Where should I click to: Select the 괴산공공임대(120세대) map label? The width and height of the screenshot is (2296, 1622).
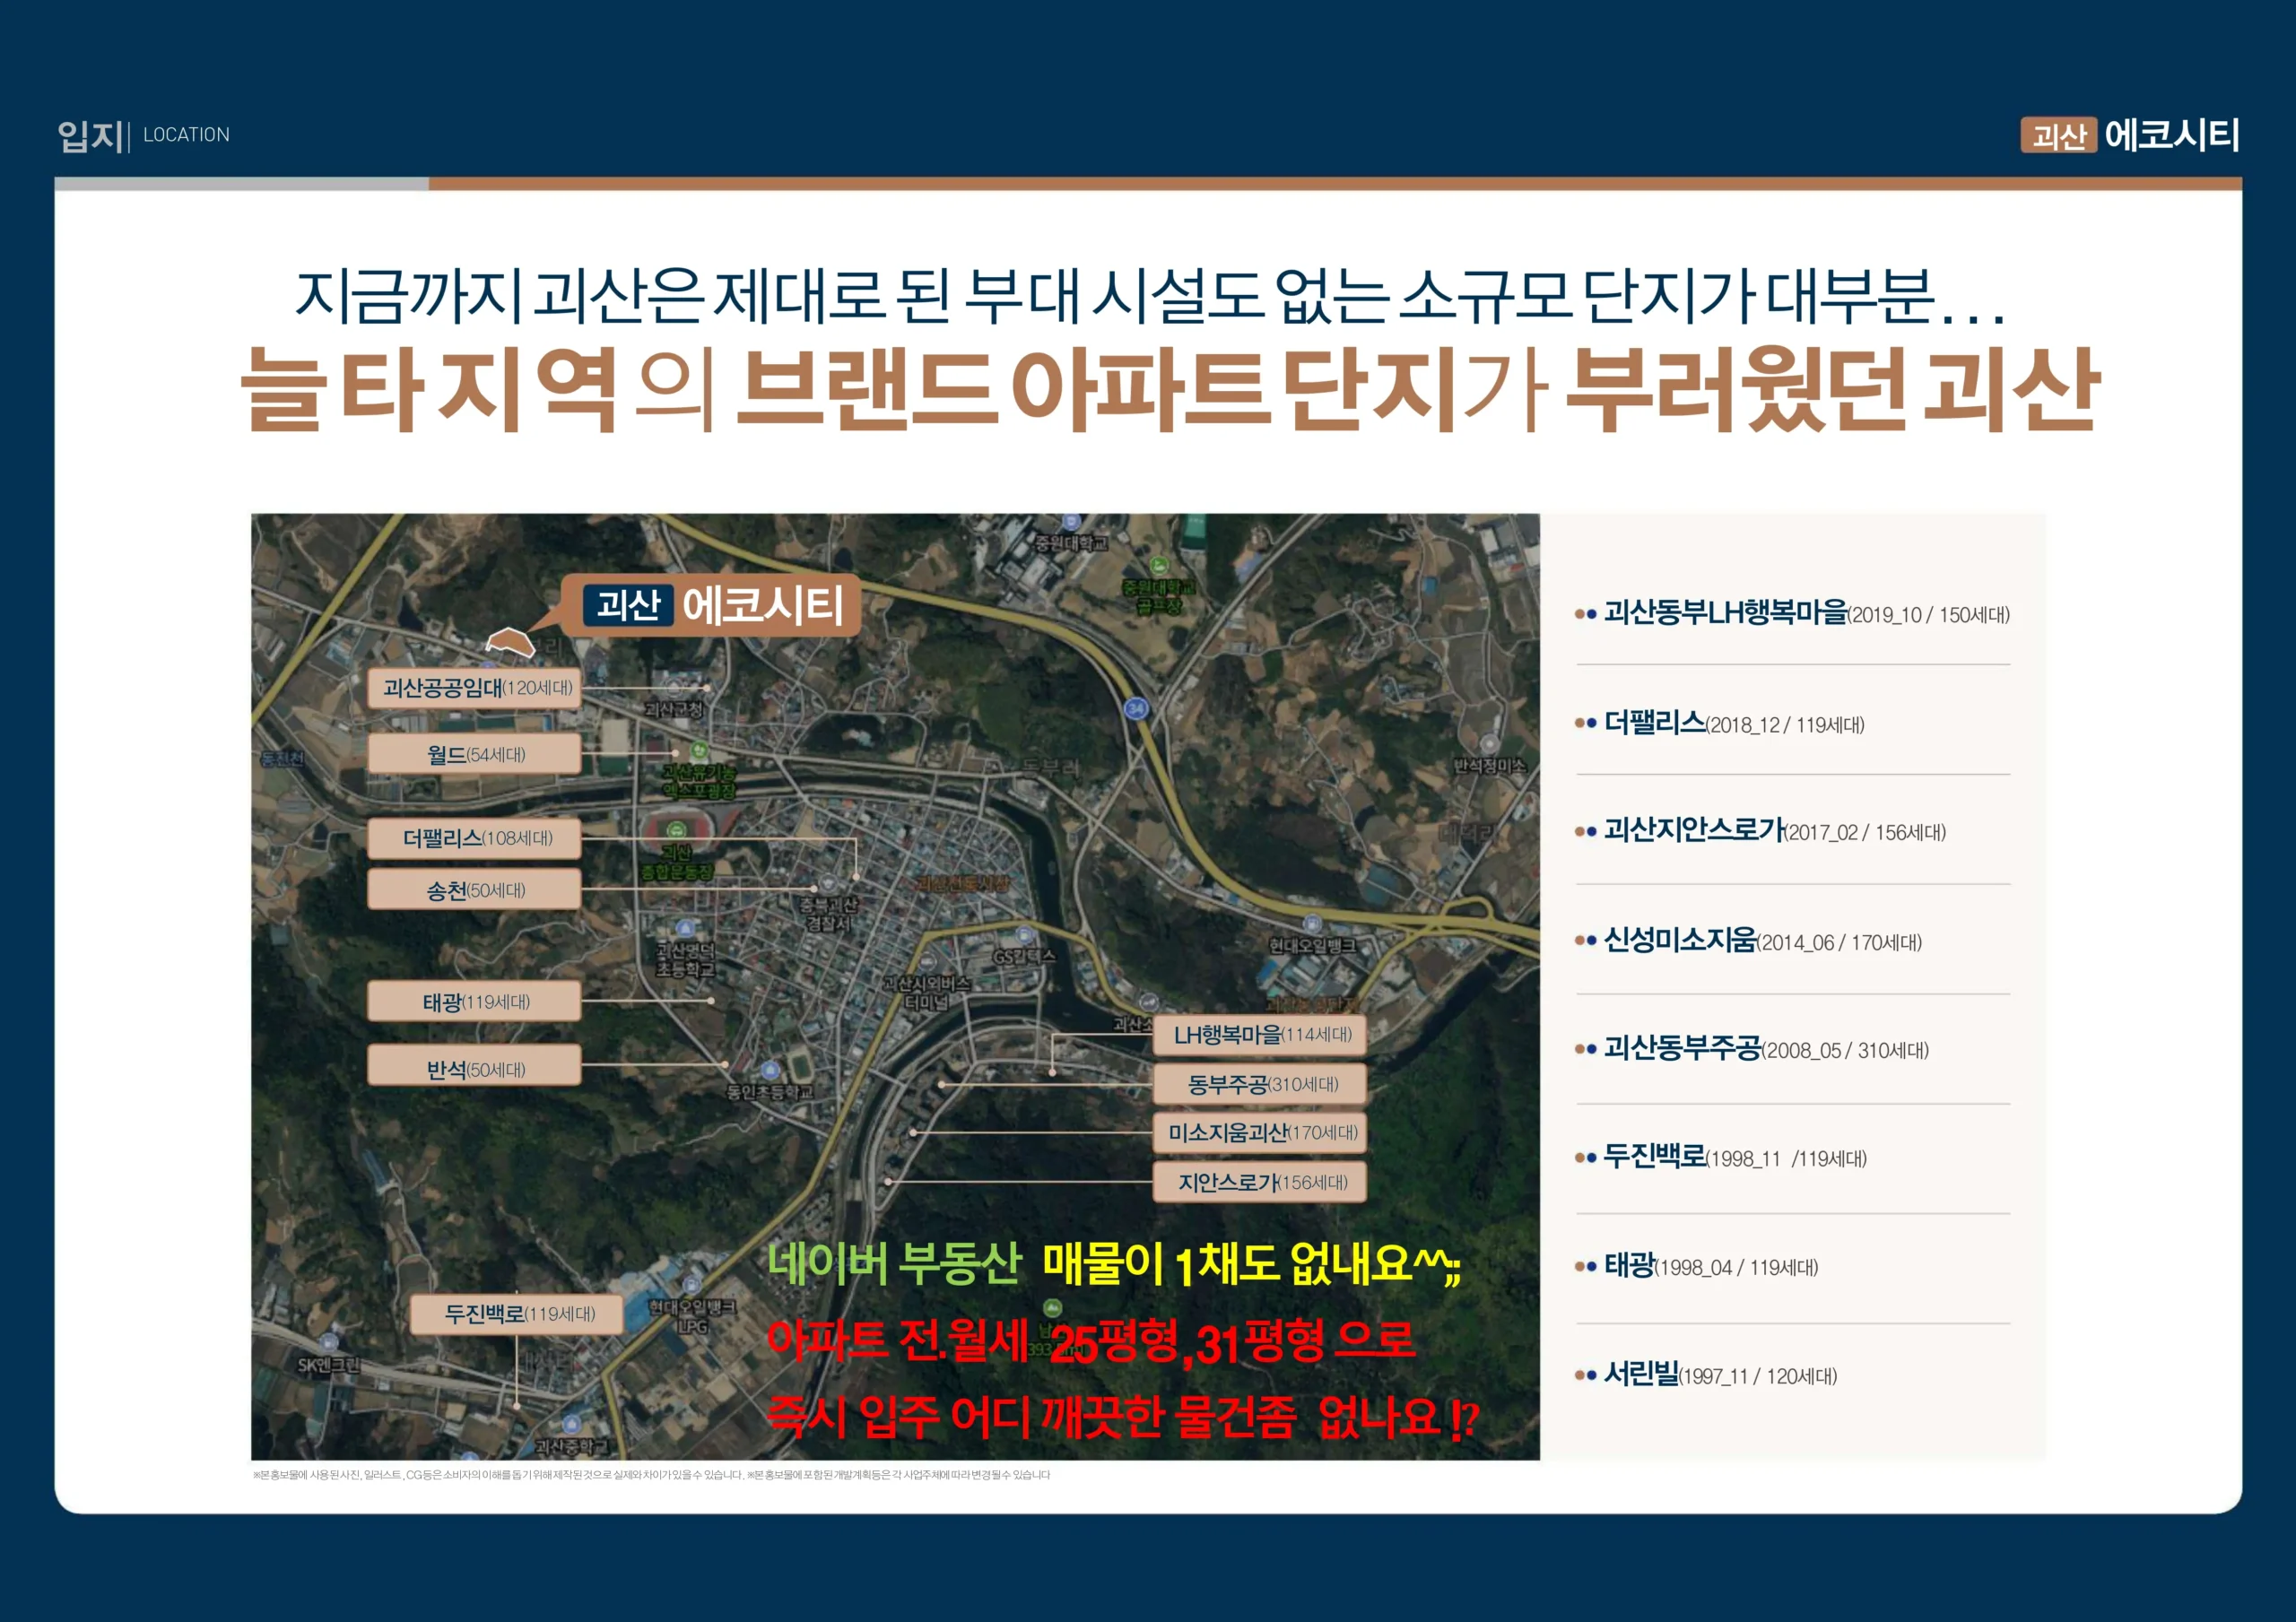475,688
